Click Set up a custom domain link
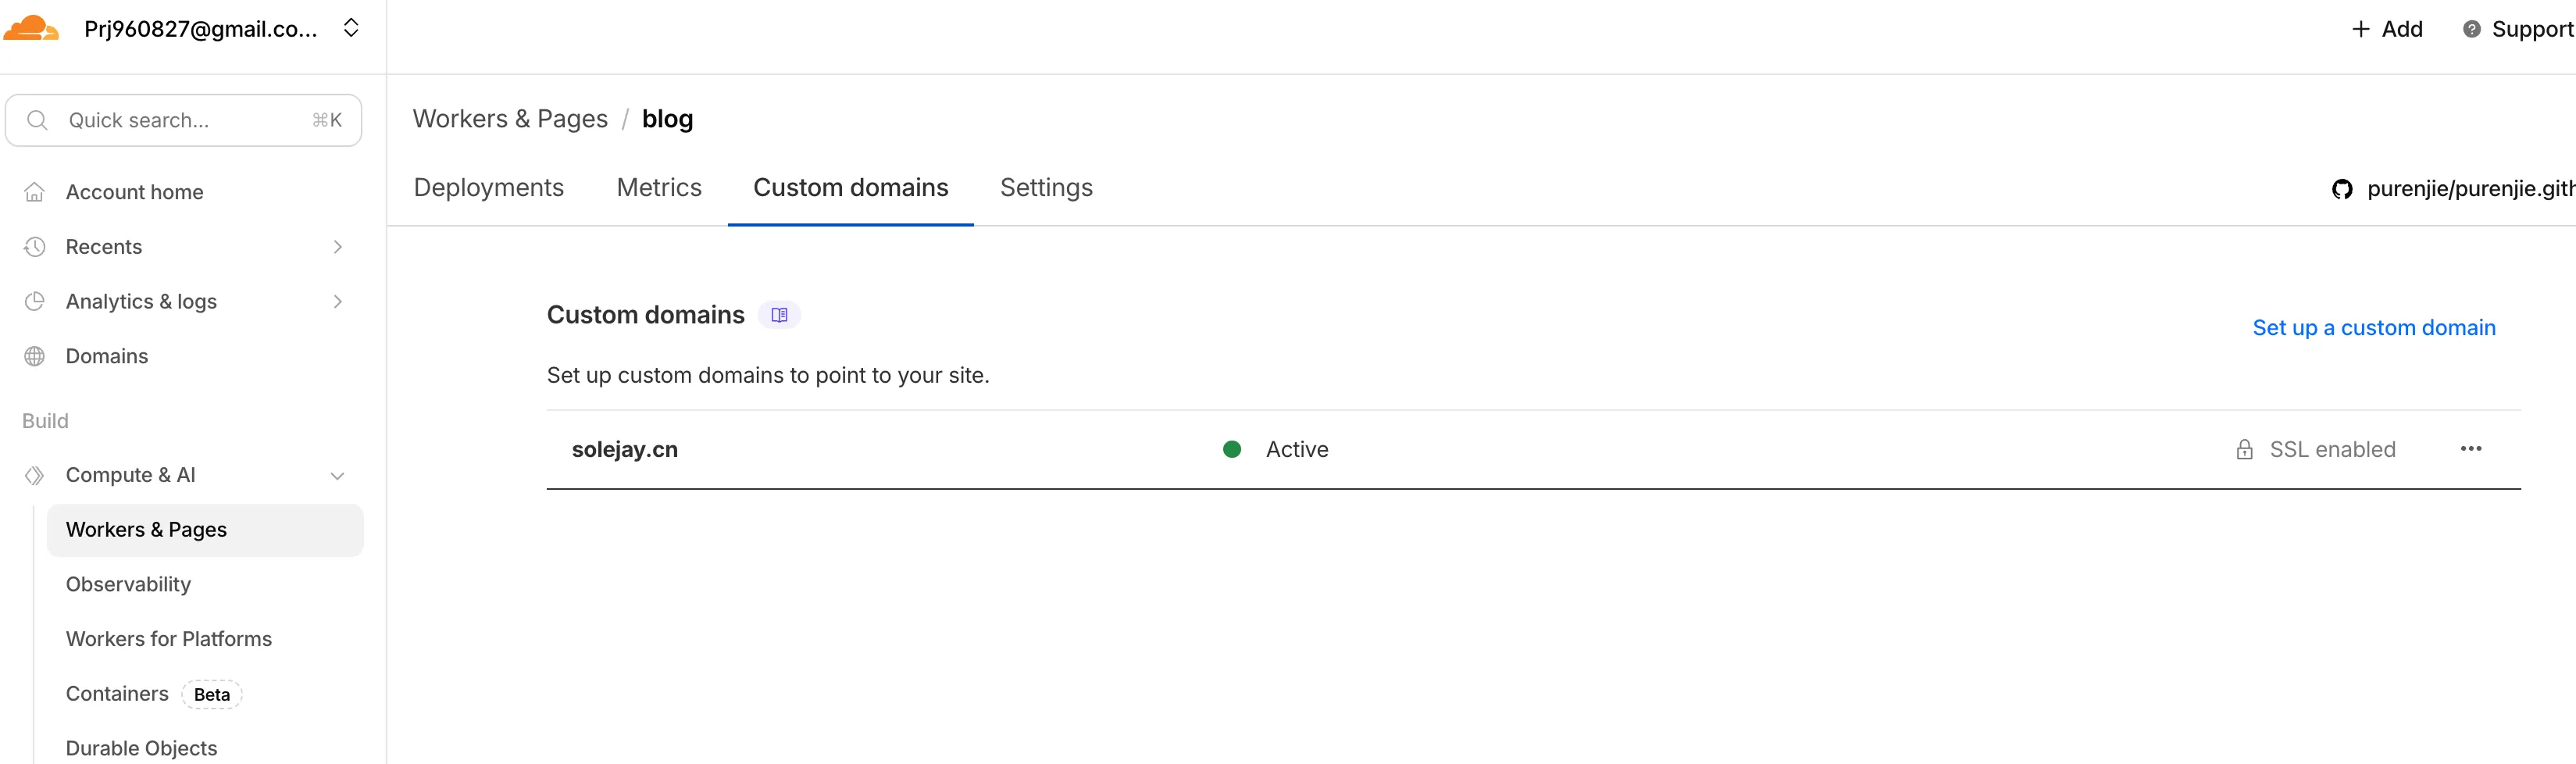The height and width of the screenshot is (764, 2576). pyautogui.click(x=2373, y=328)
